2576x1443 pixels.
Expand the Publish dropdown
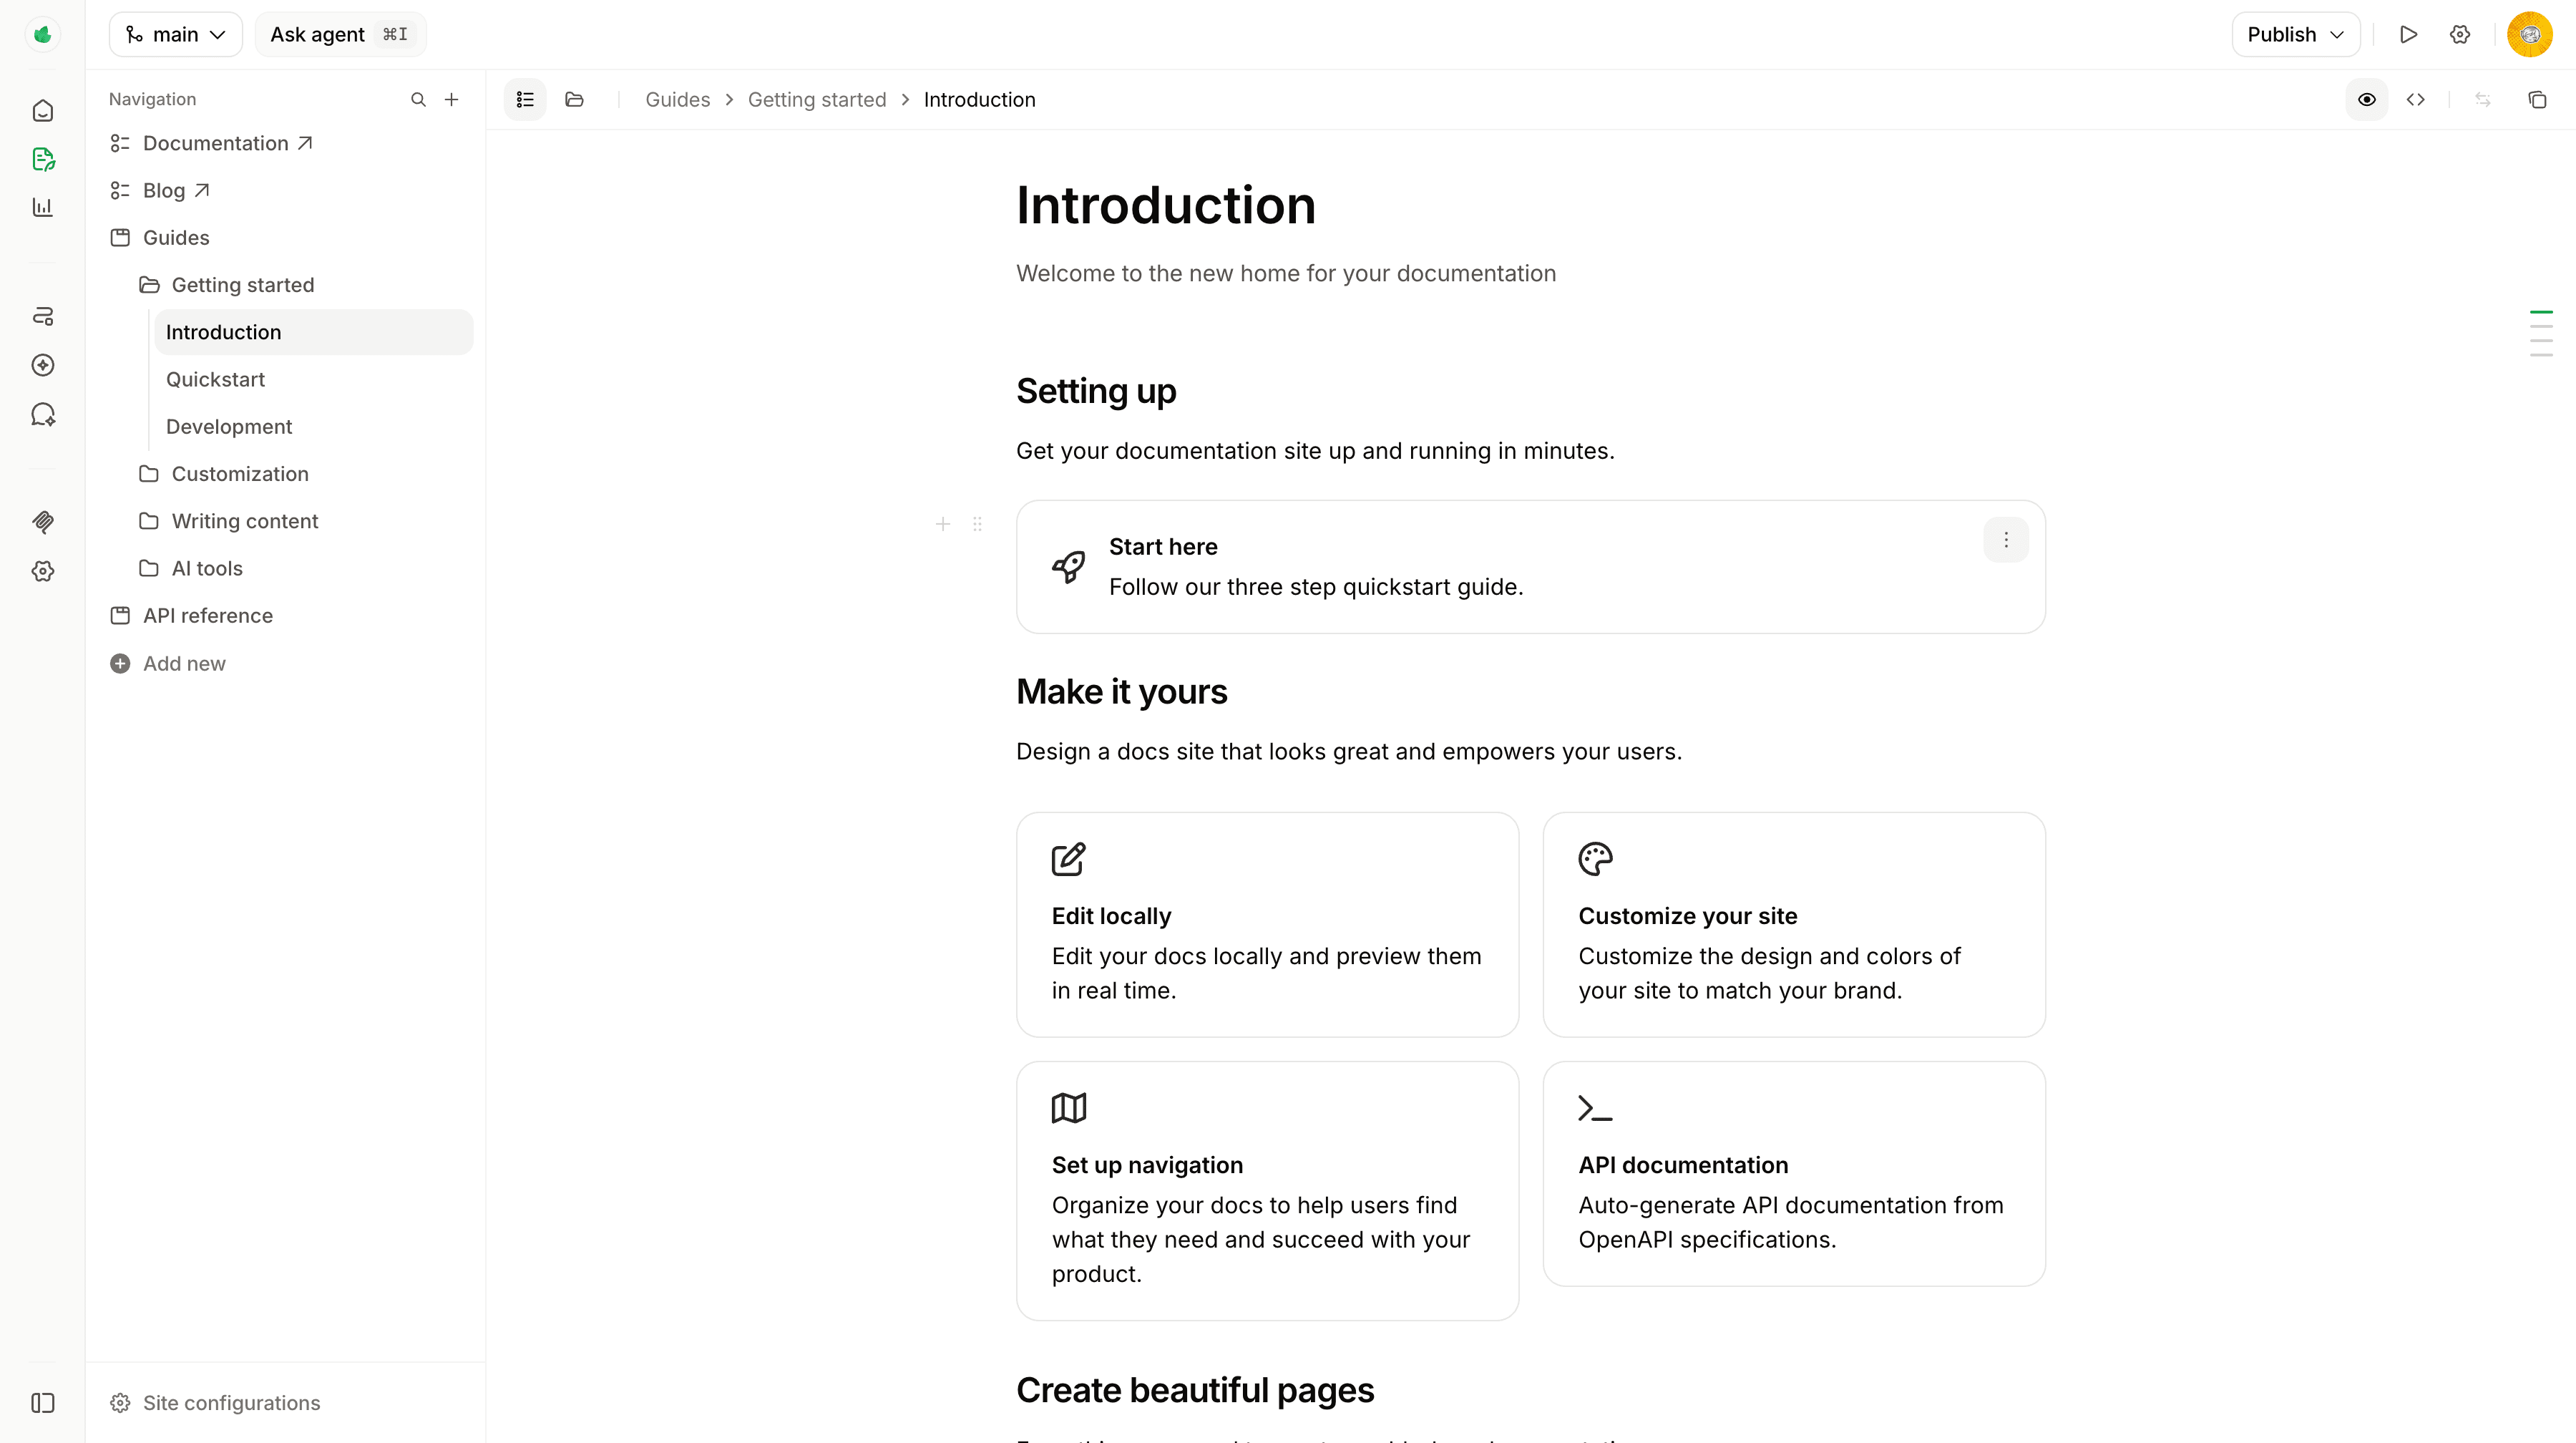pos(2295,34)
